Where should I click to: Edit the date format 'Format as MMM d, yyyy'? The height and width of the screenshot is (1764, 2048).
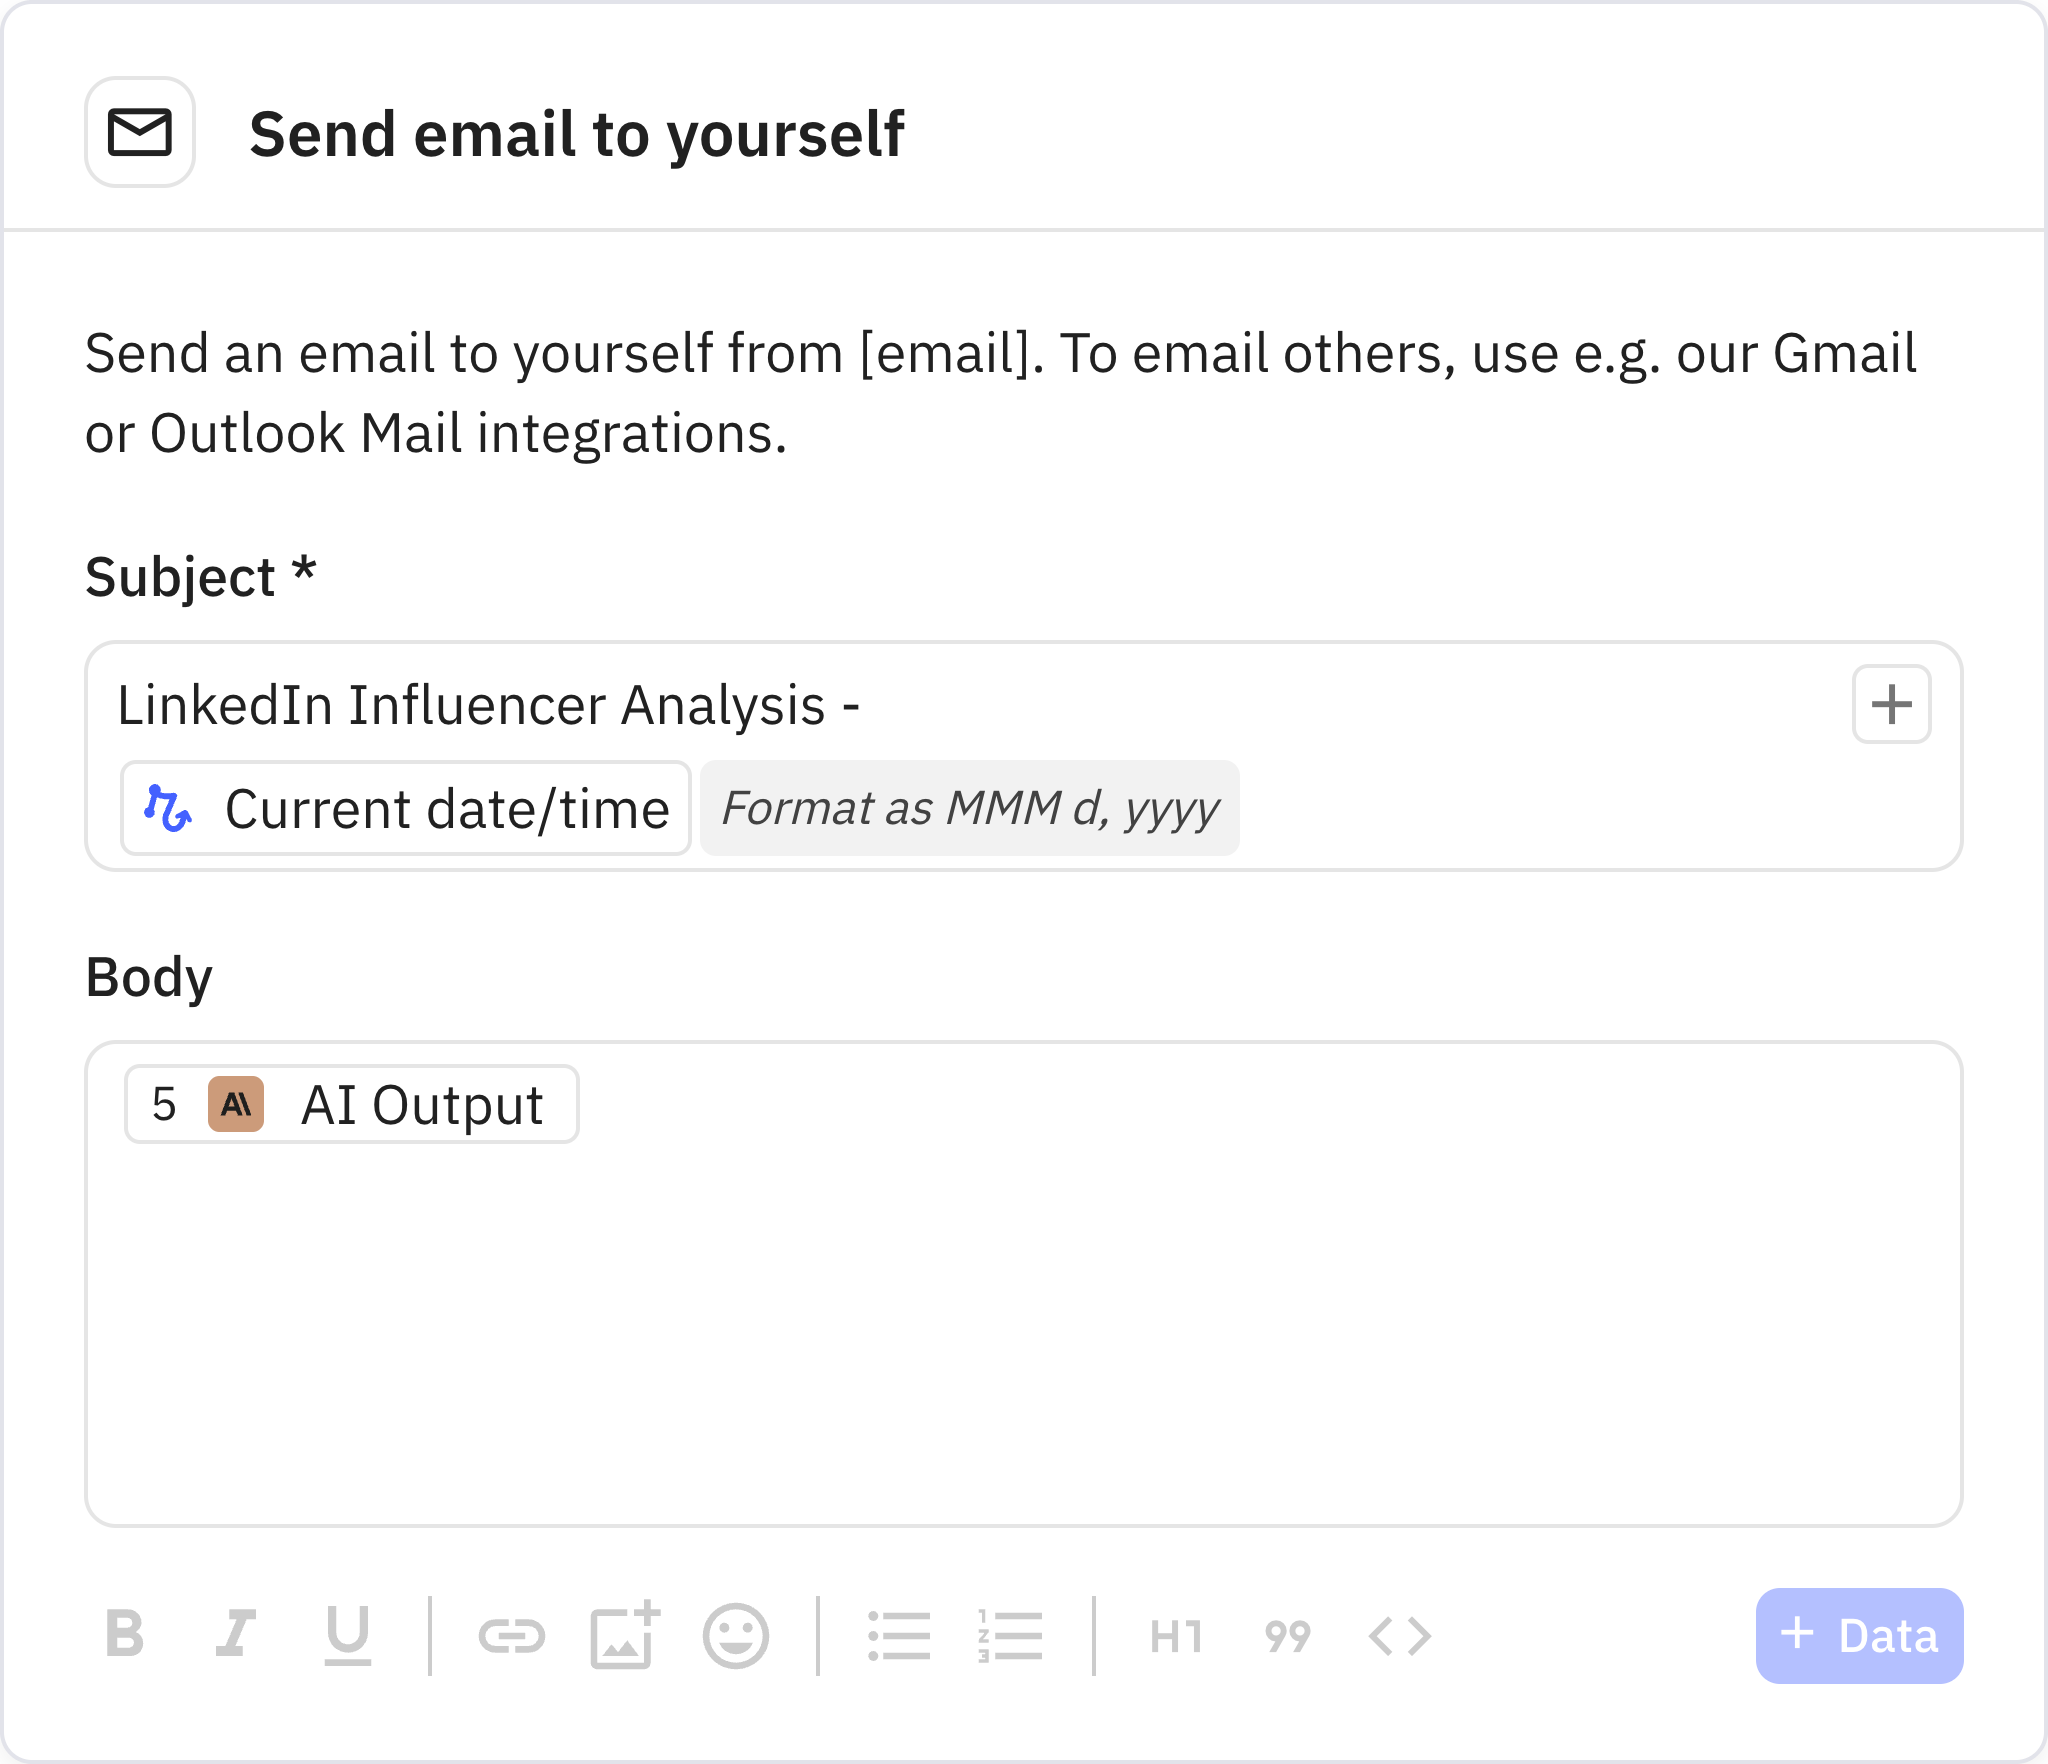[969, 808]
